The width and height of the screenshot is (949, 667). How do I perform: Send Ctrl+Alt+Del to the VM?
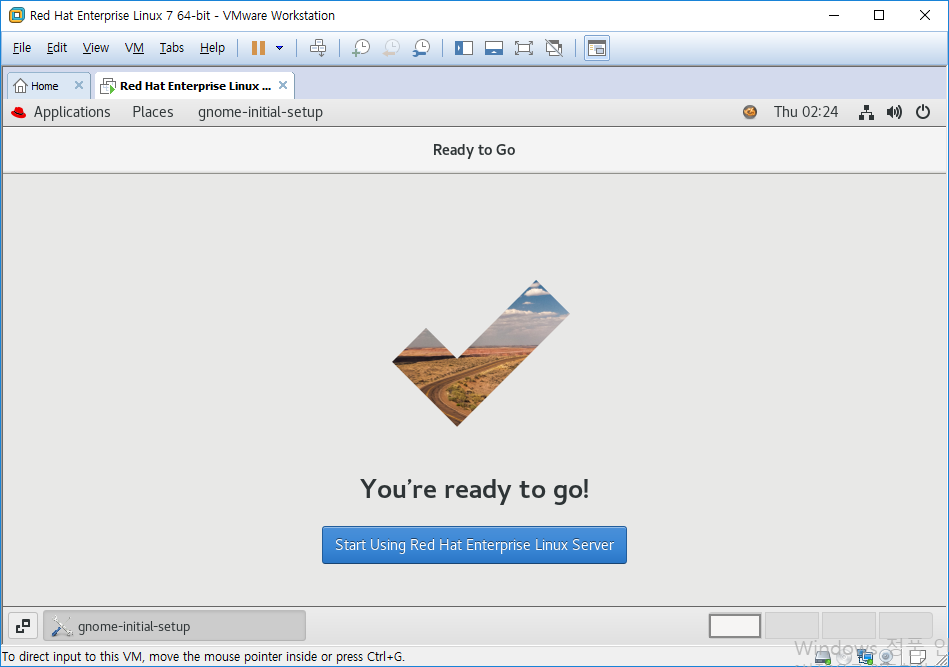tap(318, 48)
